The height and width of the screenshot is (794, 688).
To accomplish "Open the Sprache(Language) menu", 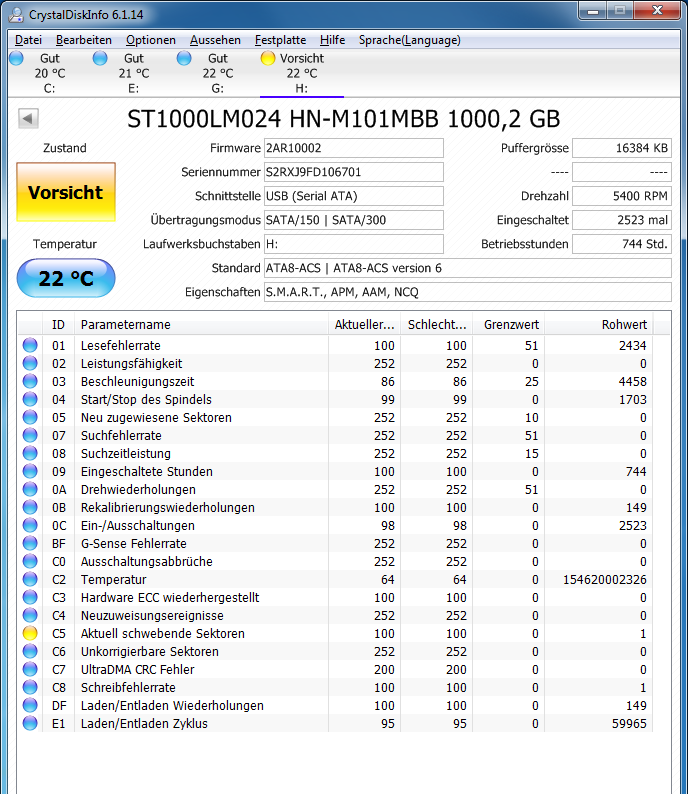I will [x=410, y=40].
